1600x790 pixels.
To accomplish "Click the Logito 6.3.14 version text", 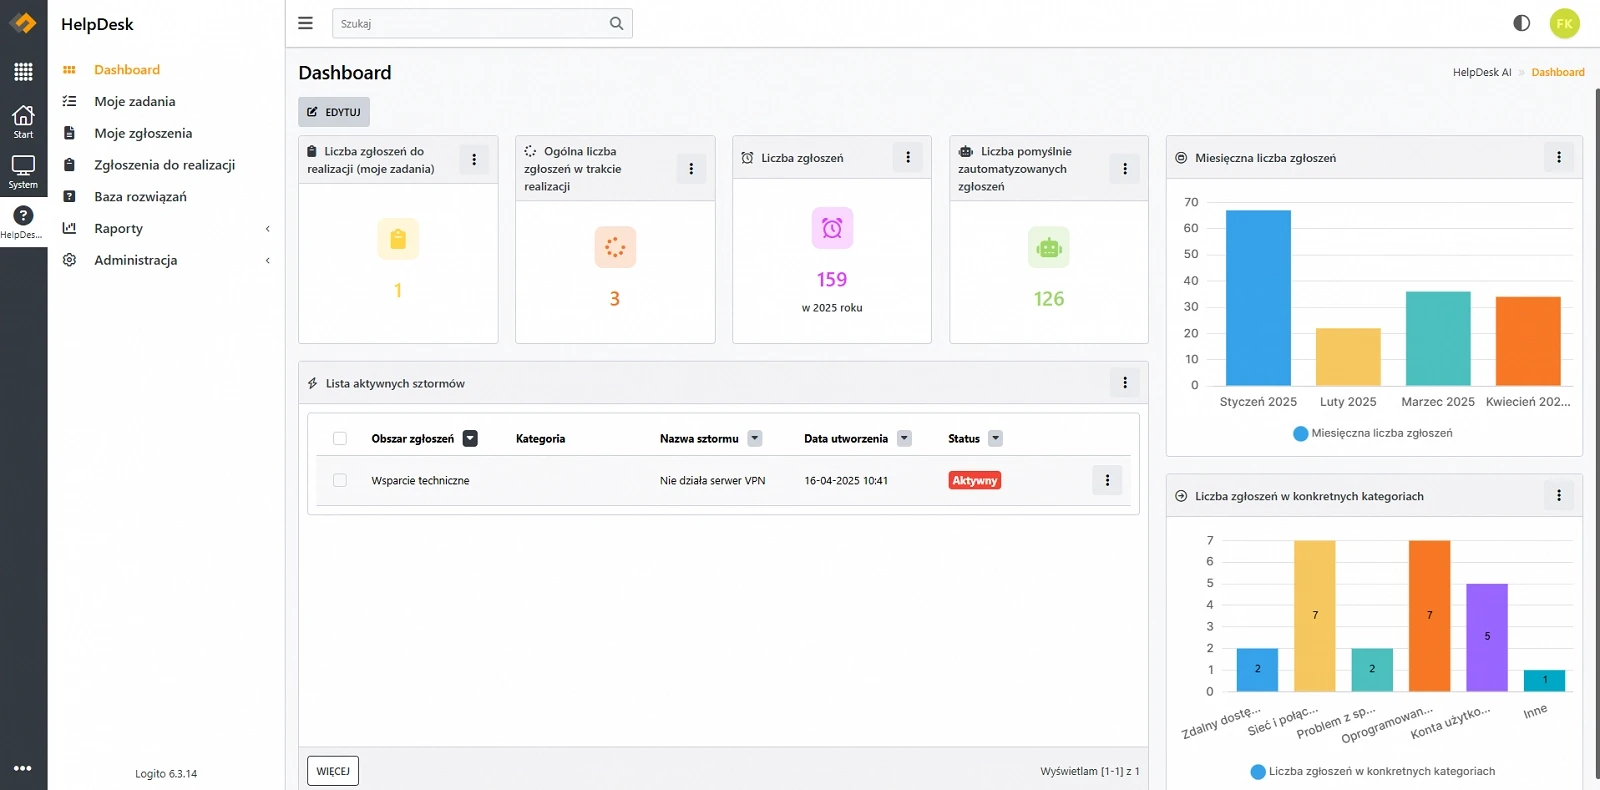I will [x=166, y=773].
